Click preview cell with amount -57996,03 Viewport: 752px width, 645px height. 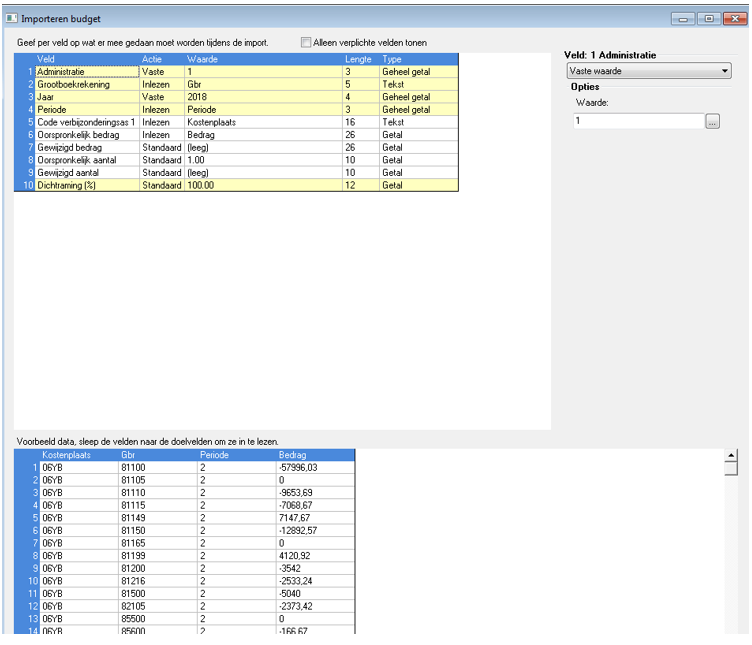[x=314, y=467]
